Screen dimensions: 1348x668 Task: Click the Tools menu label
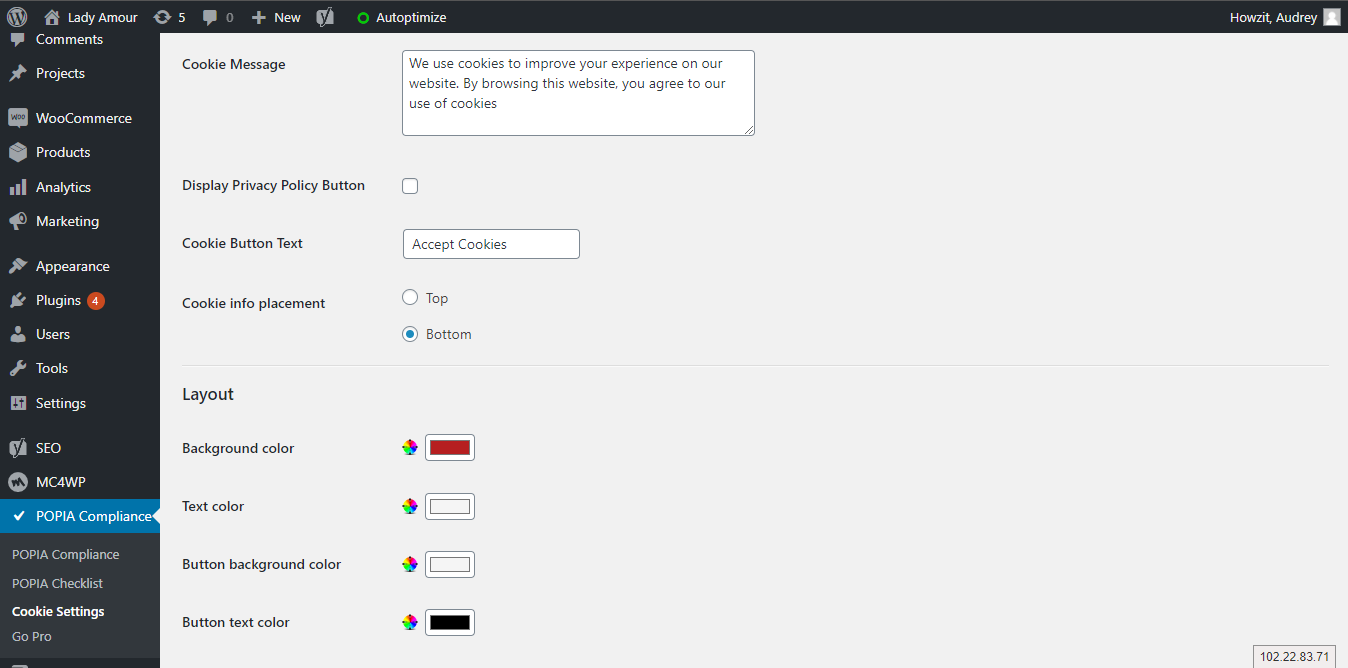(x=52, y=368)
